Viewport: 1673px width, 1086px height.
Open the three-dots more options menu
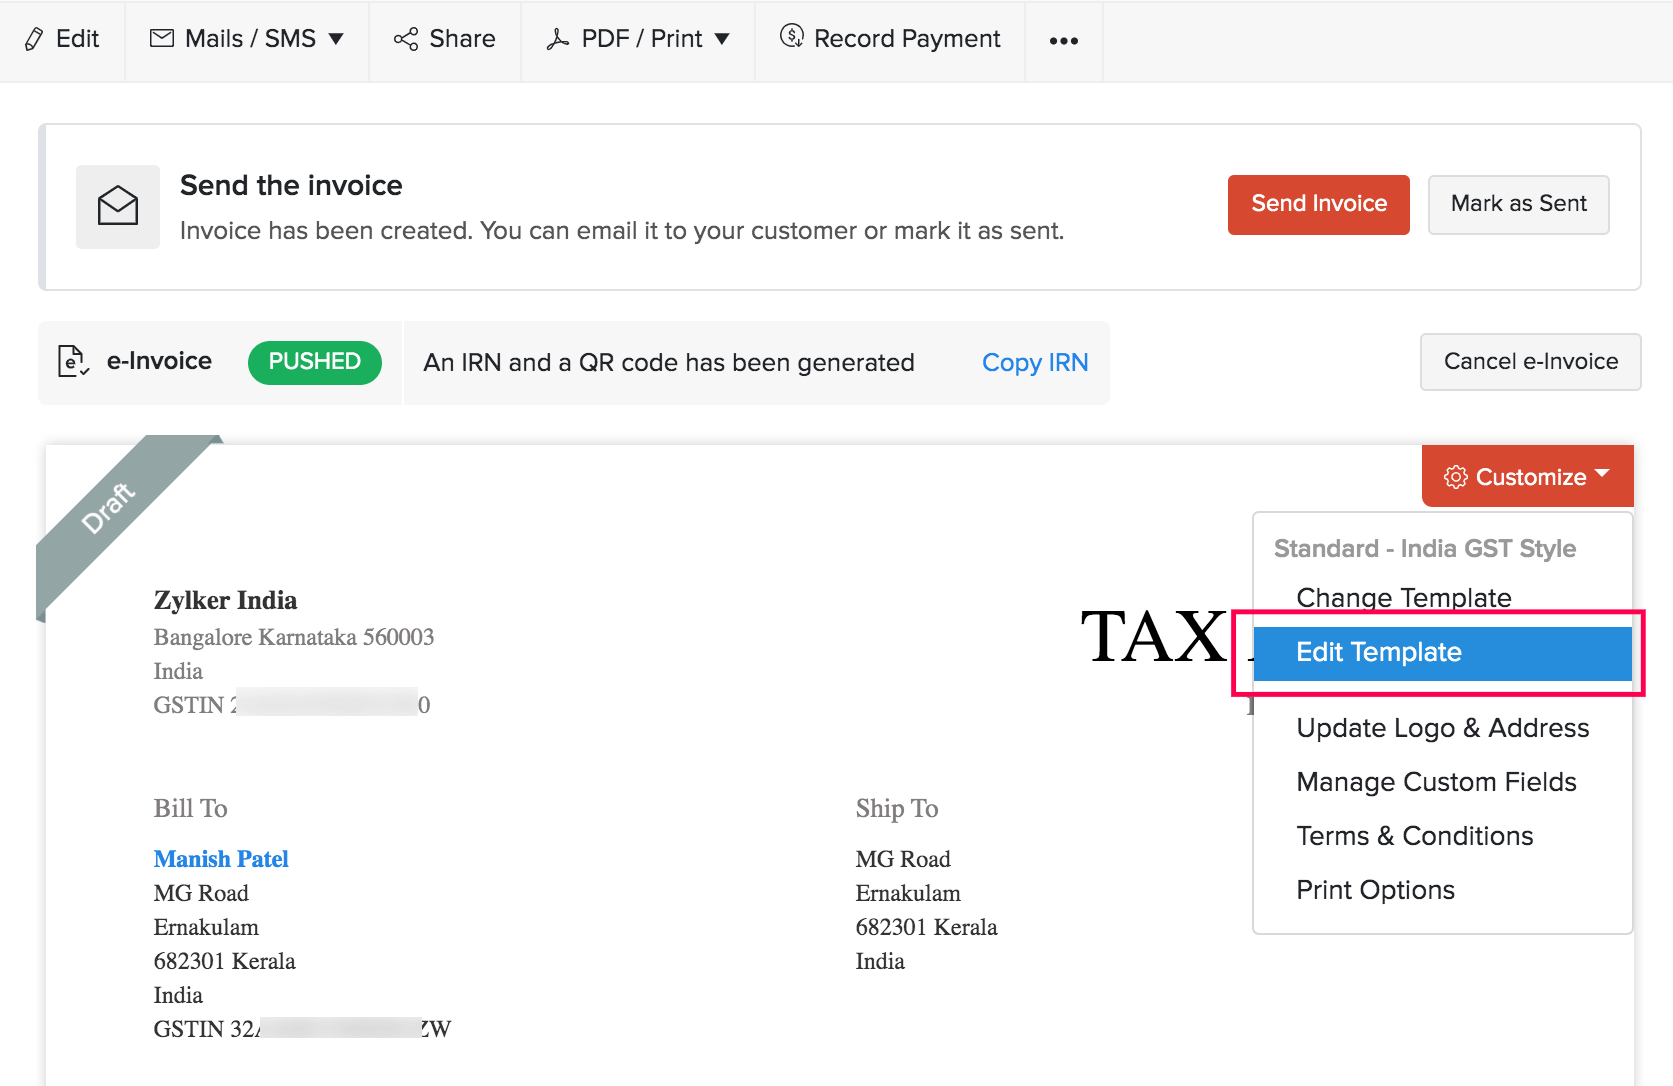click(1063, 41)
